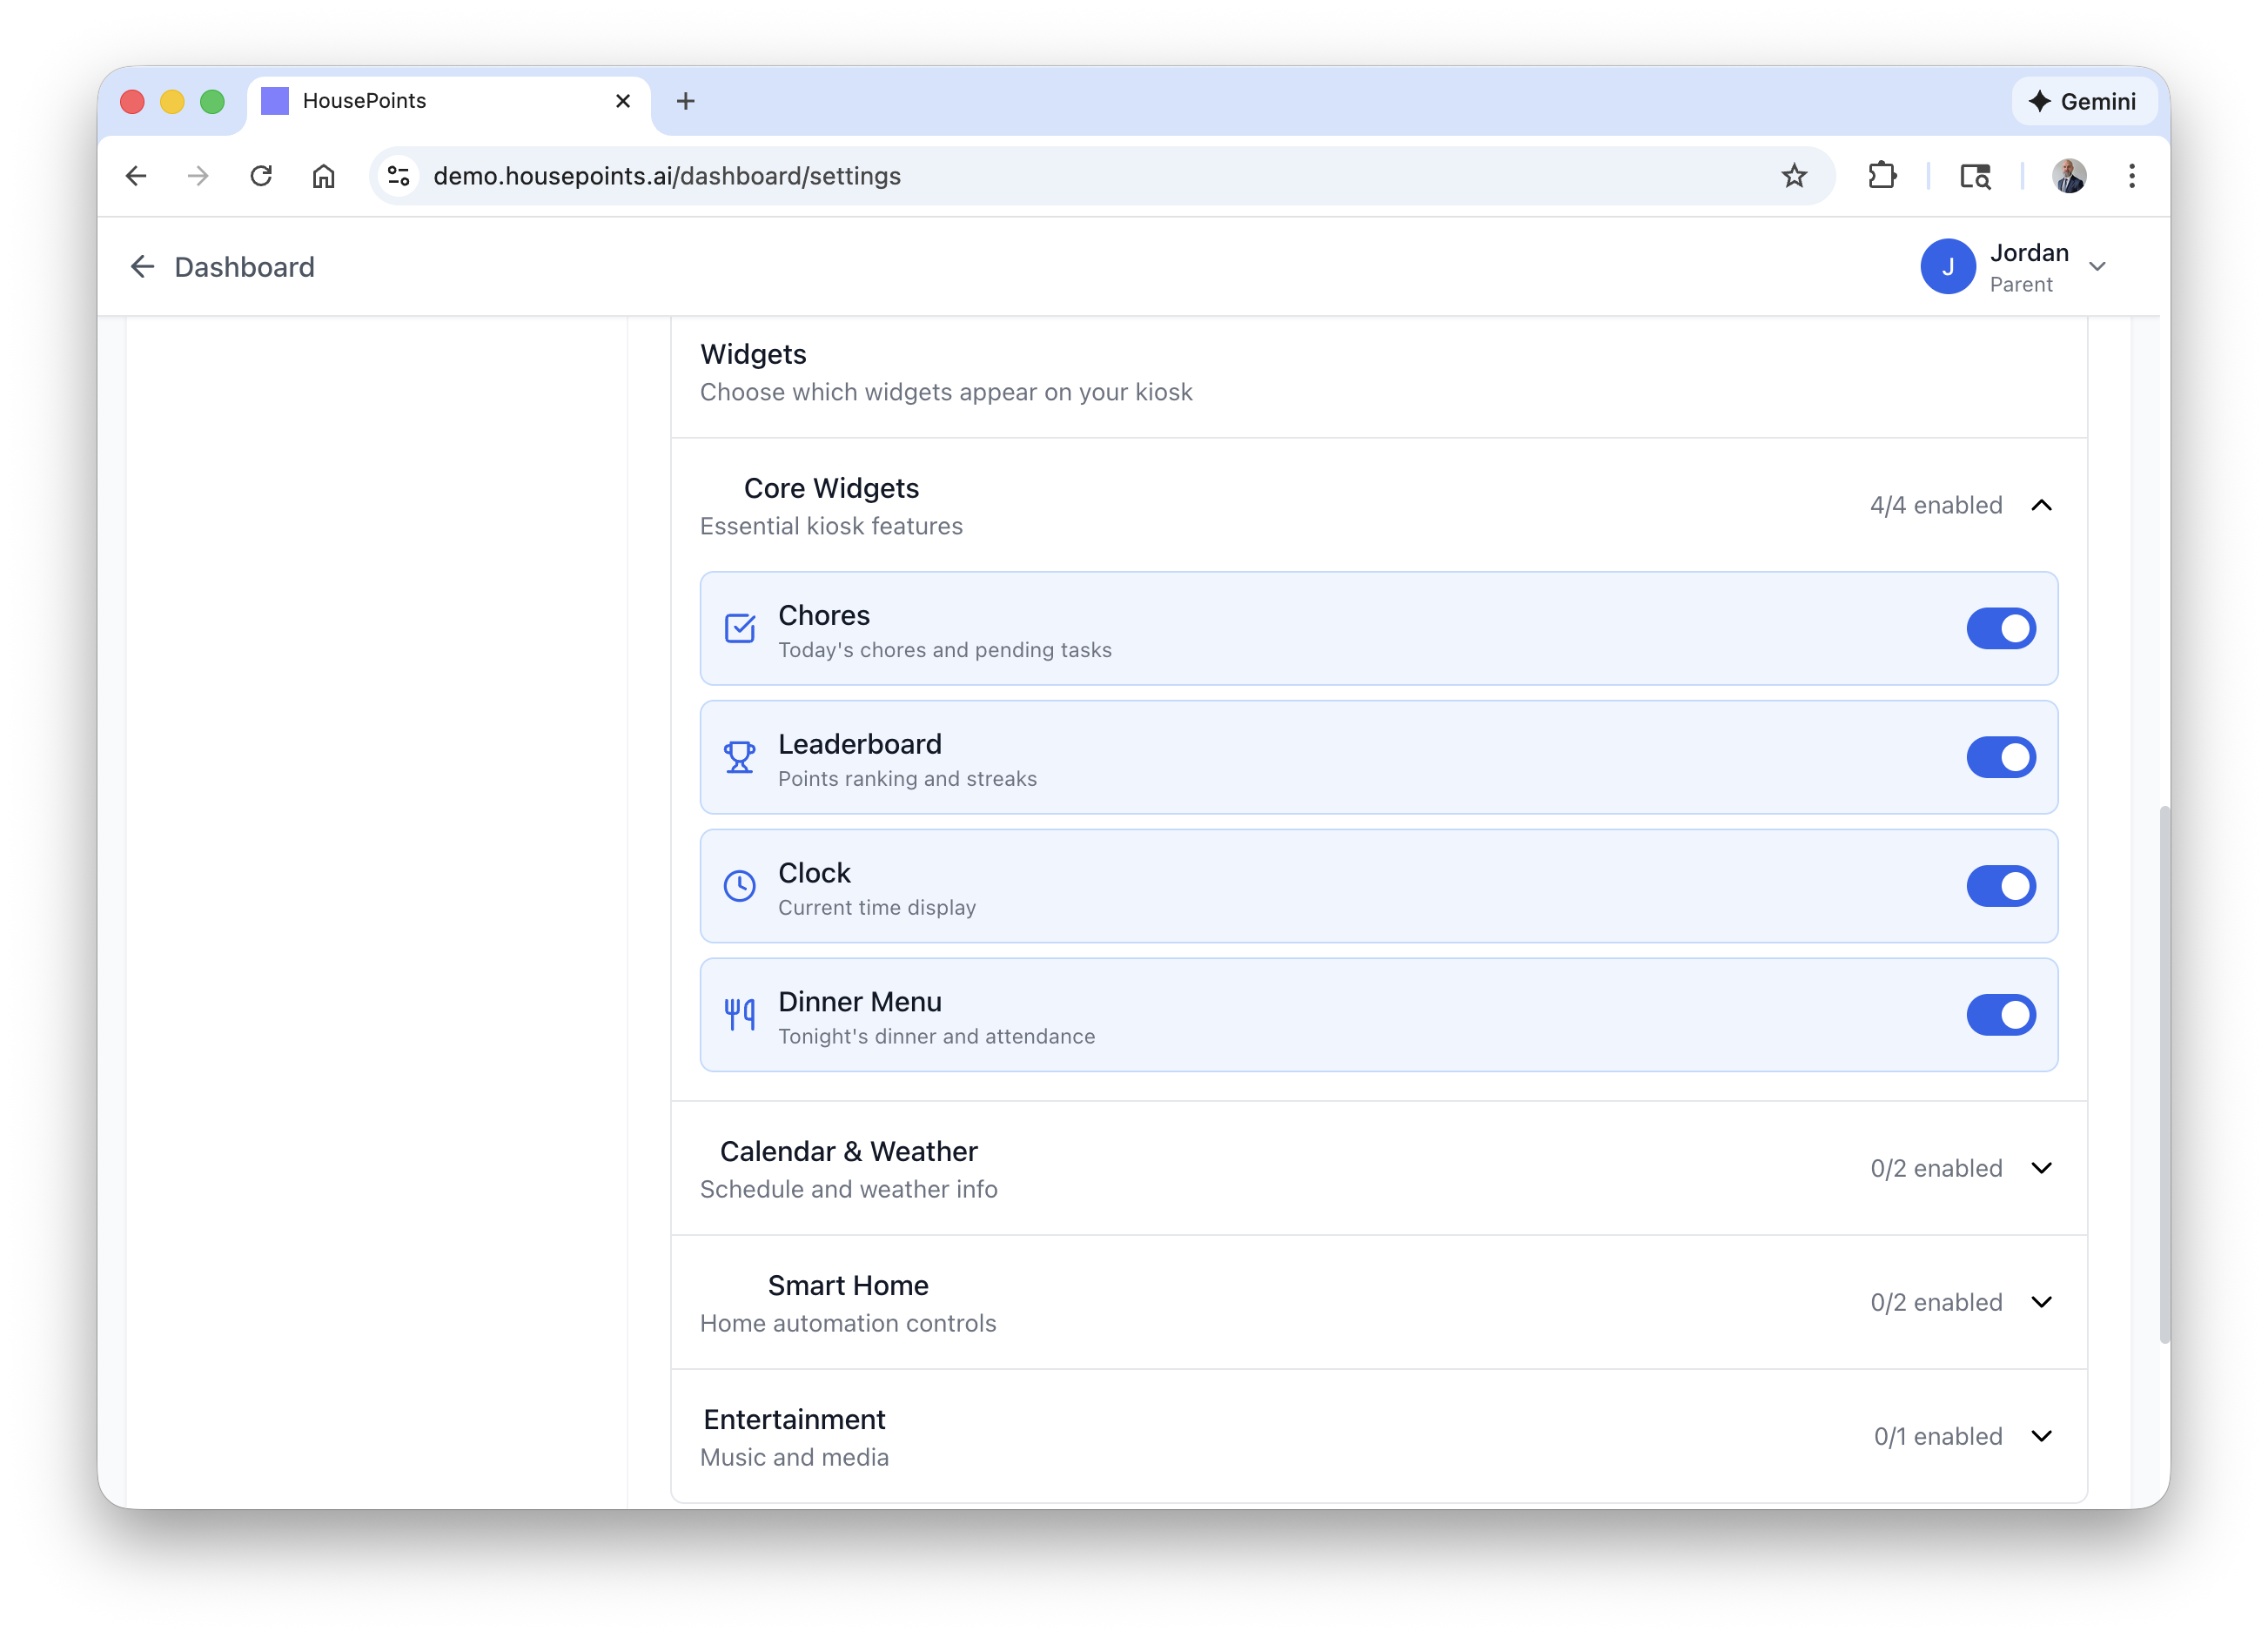Viewport: 2268px width, 1638px height.
Task: Bookmark this page with the star
Action: coord(1794,176)
